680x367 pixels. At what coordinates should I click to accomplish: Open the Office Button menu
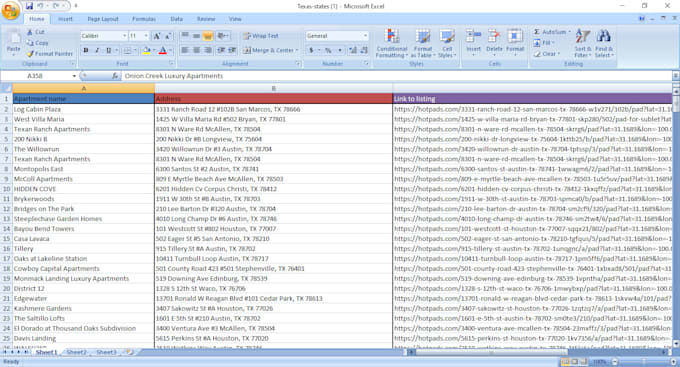(10, 10)
